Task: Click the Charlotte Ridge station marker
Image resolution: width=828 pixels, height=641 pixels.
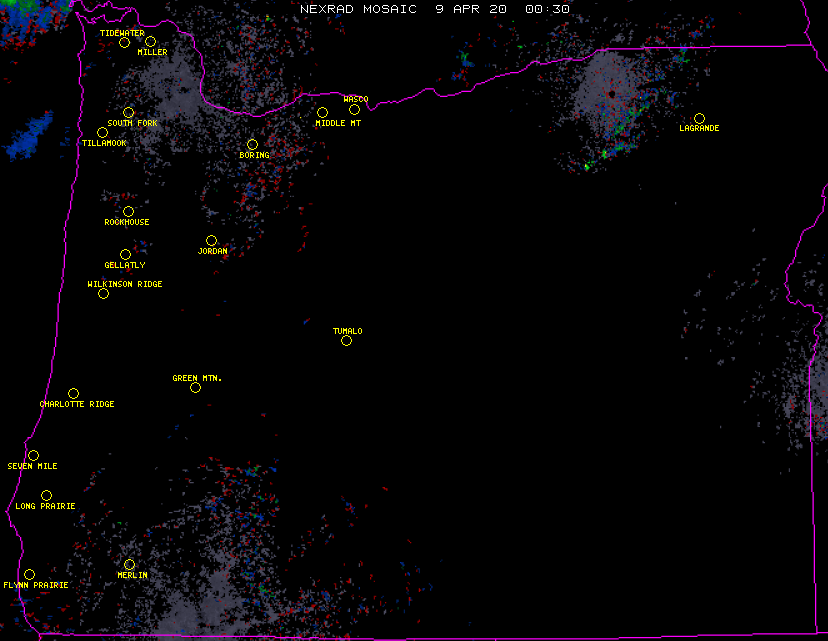Action: (73, 393)
